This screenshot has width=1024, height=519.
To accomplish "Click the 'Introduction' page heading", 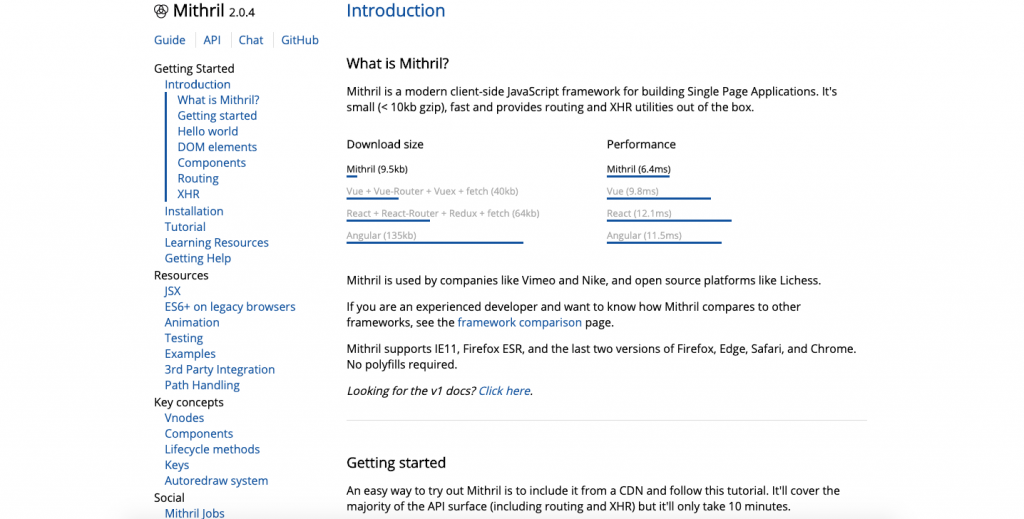I will (396, 10).
